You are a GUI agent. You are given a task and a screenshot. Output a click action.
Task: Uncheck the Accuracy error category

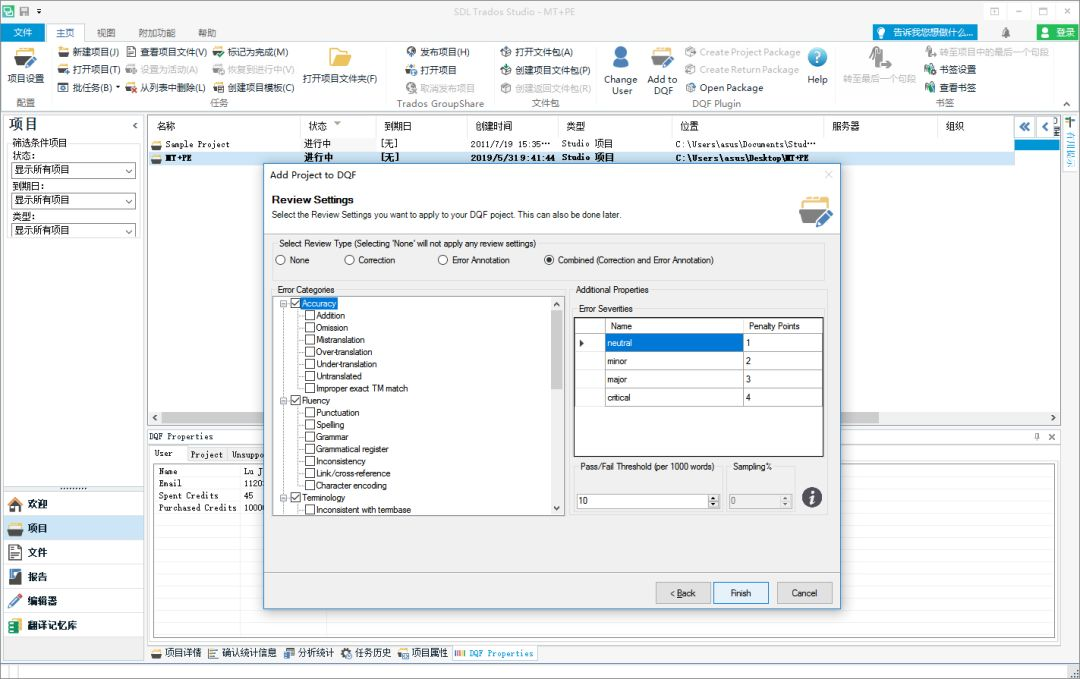(297, 302)
